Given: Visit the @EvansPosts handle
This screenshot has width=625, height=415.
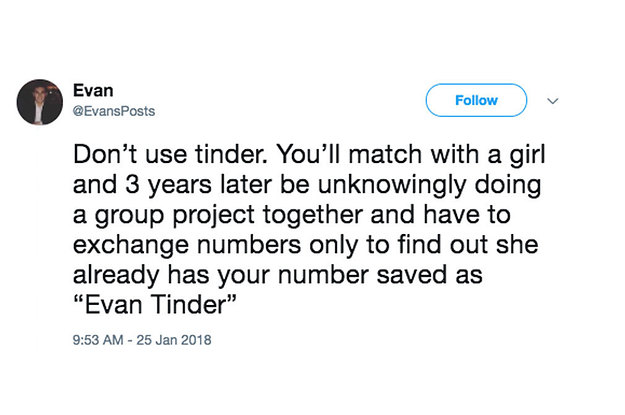Looking at the screenshot, I should point(114,111).
